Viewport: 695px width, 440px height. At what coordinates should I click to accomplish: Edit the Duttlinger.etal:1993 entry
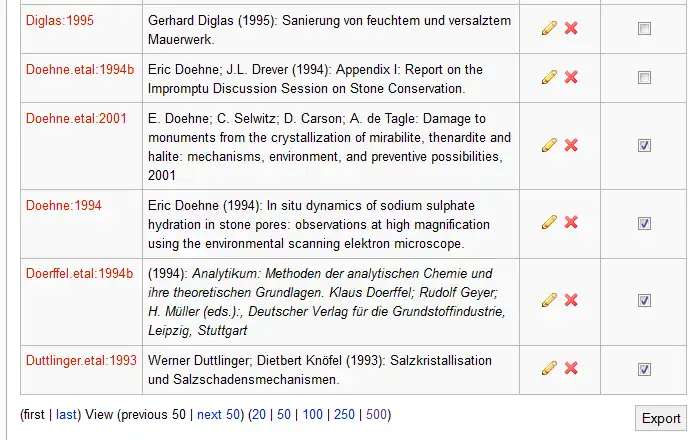pos(549,368)
